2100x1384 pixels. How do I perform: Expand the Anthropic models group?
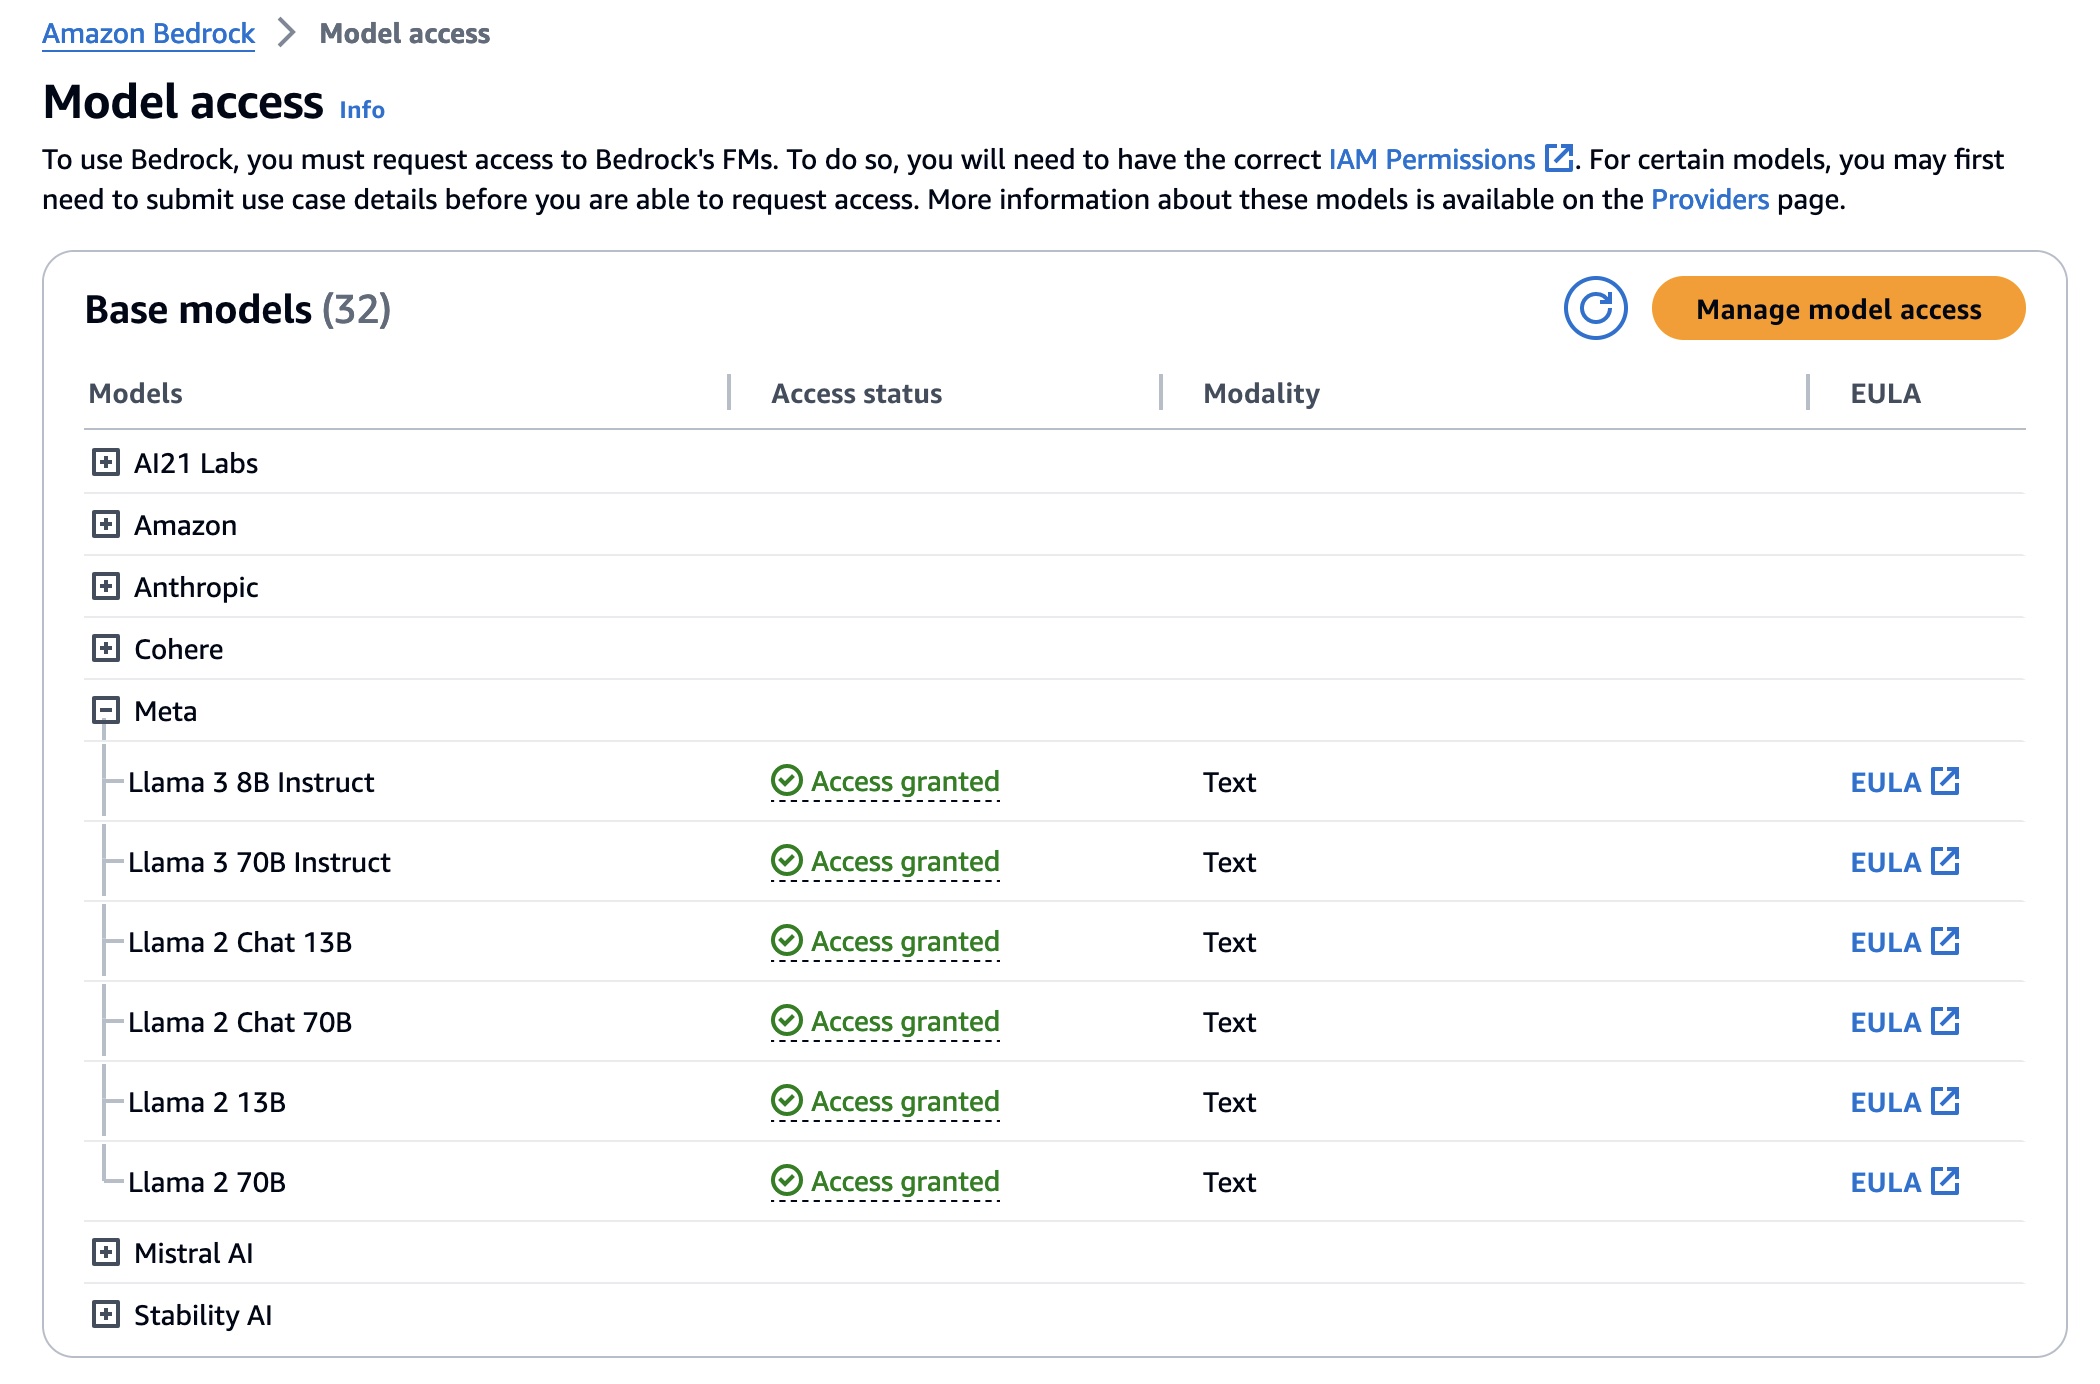pyautogui.click(x=106, y=586)
